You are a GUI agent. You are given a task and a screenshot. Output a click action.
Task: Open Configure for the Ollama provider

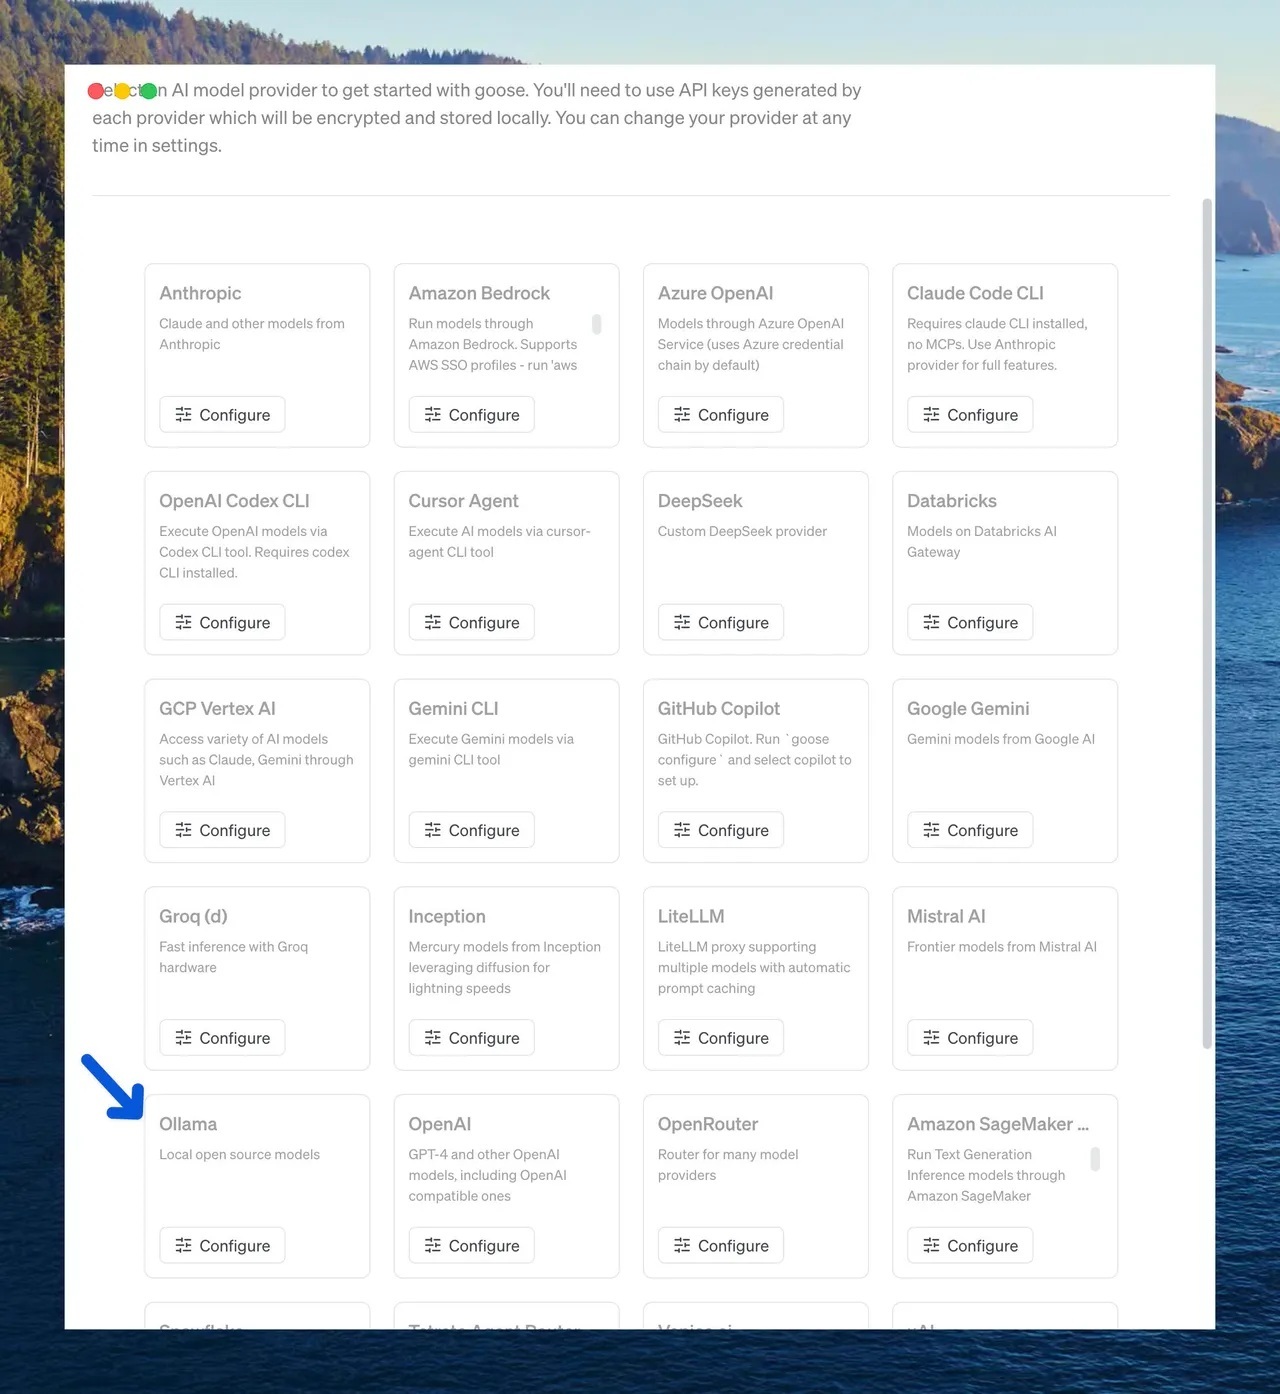[x=222, y=1245]
